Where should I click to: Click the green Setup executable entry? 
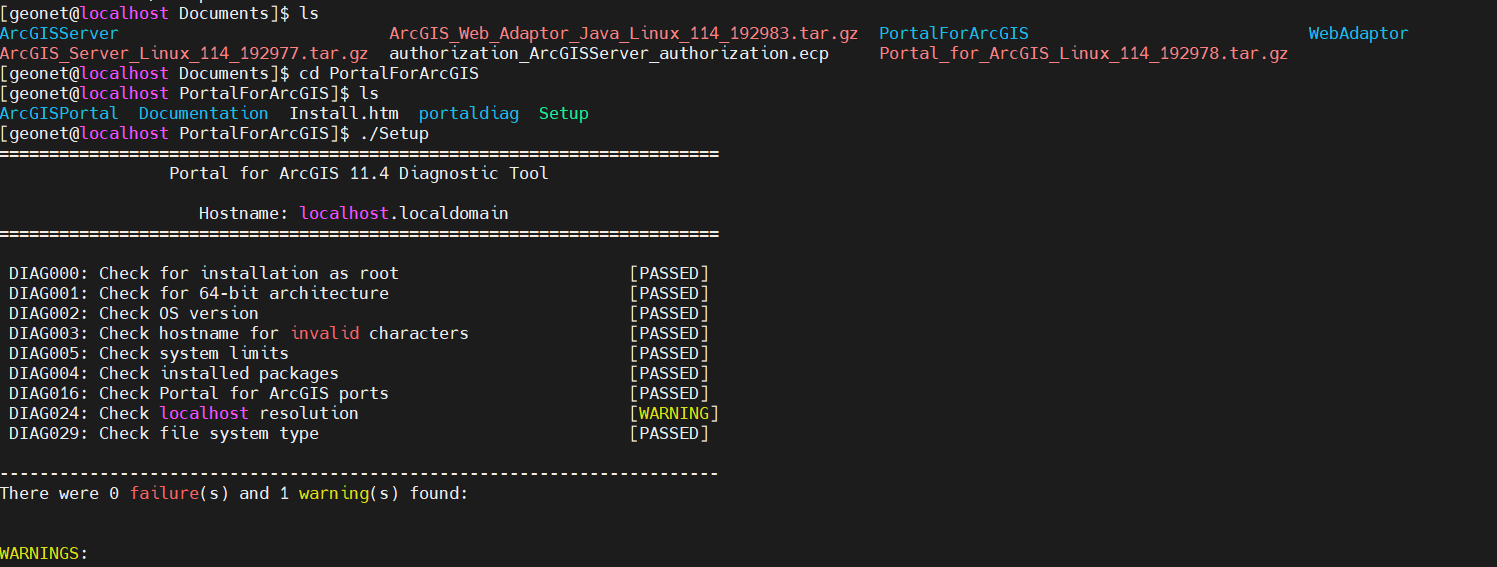tap(564, 114)
